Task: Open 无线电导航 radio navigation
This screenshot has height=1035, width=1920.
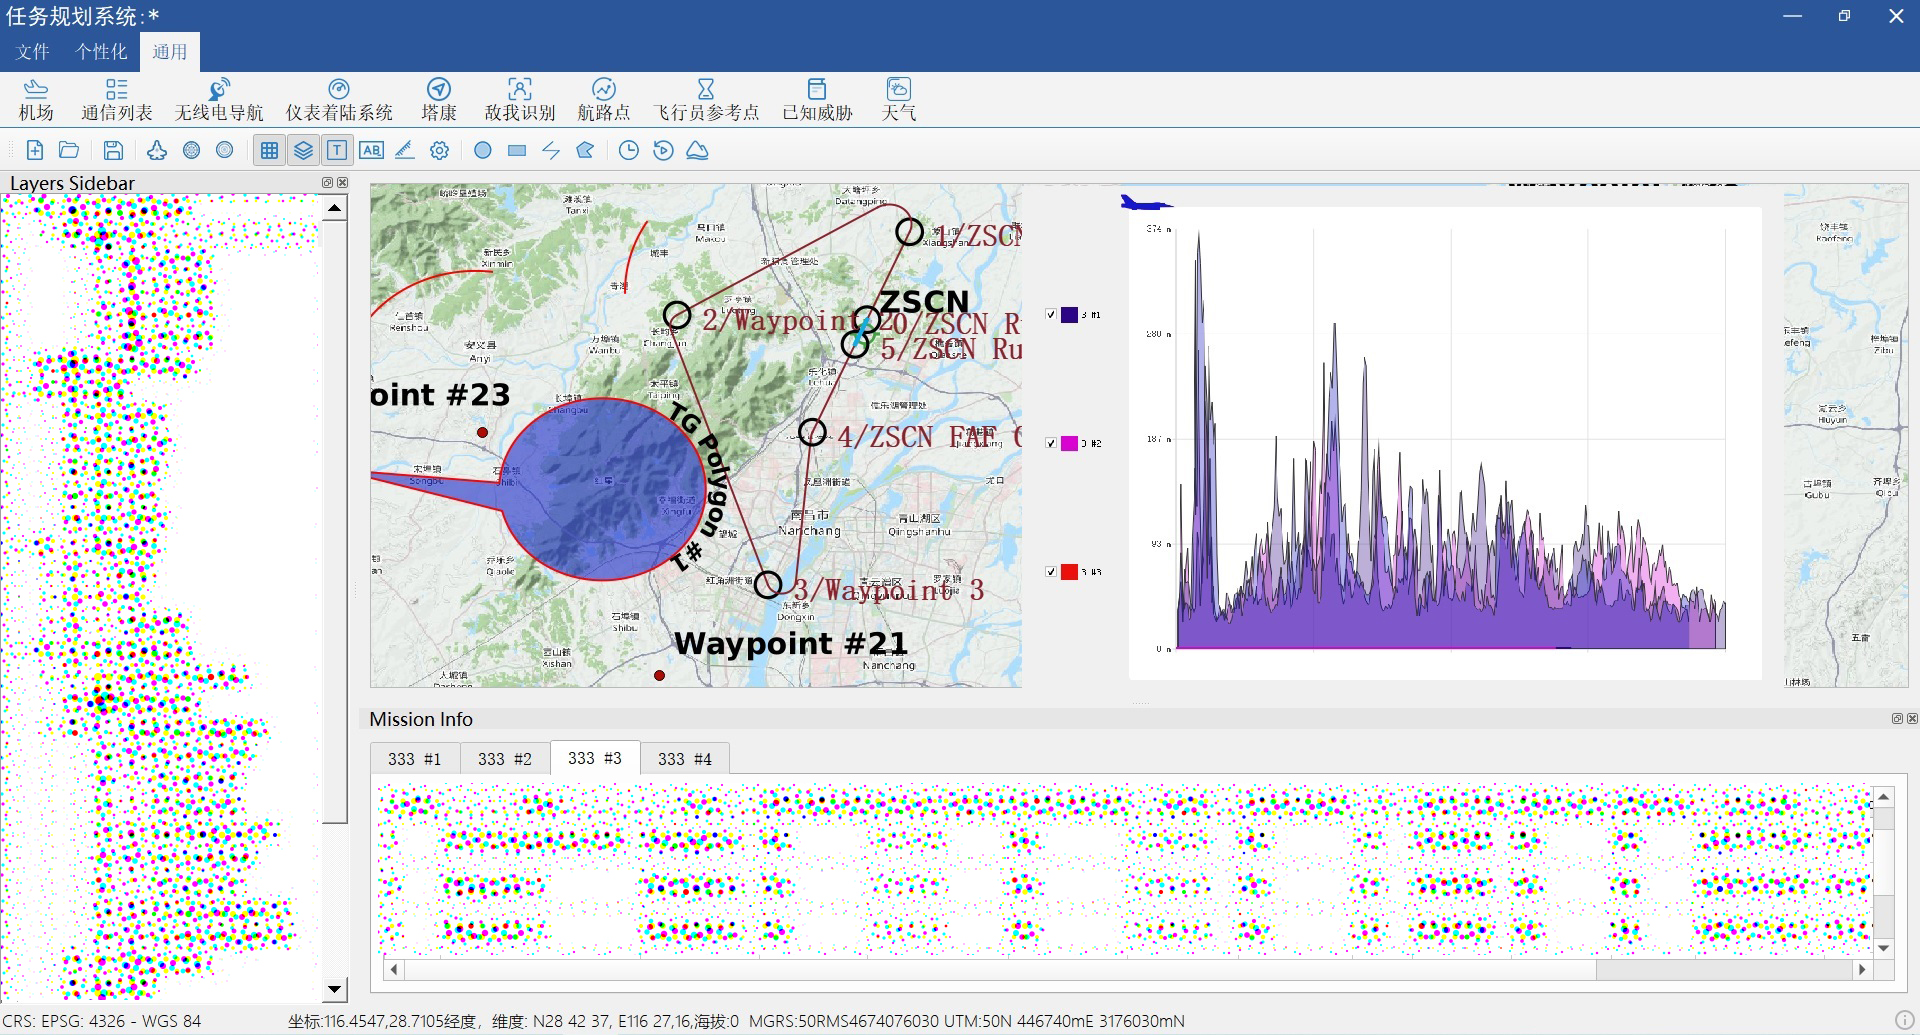Action: pos(219,99)
